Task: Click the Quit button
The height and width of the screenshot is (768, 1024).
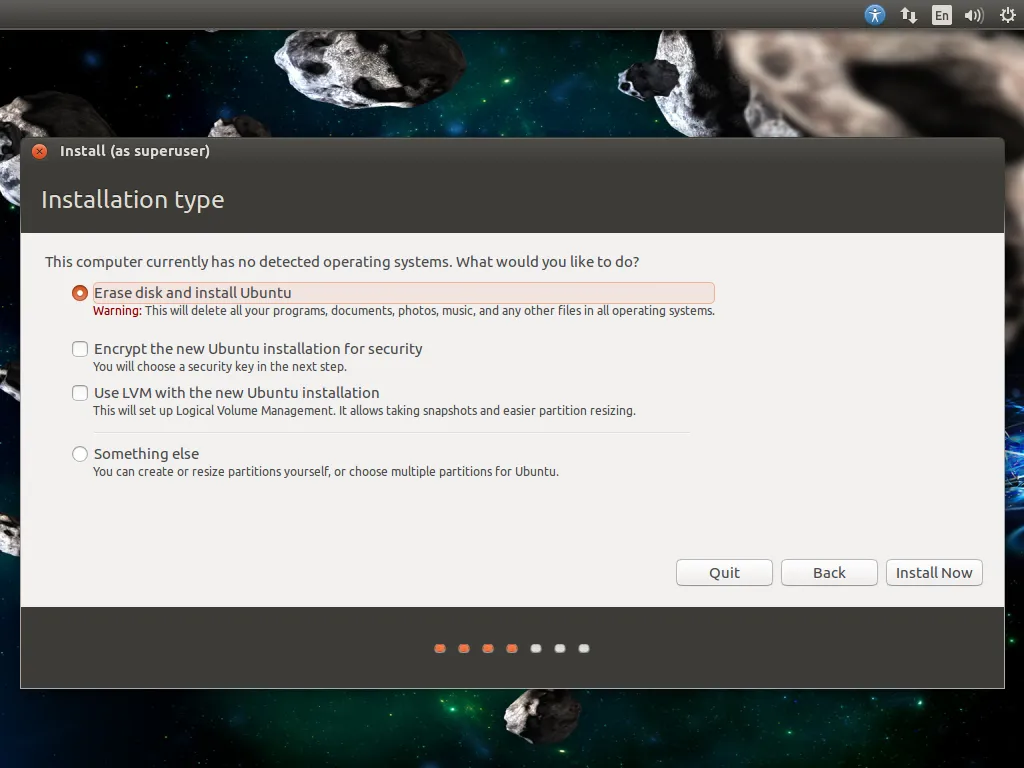Action: (724, 573)
